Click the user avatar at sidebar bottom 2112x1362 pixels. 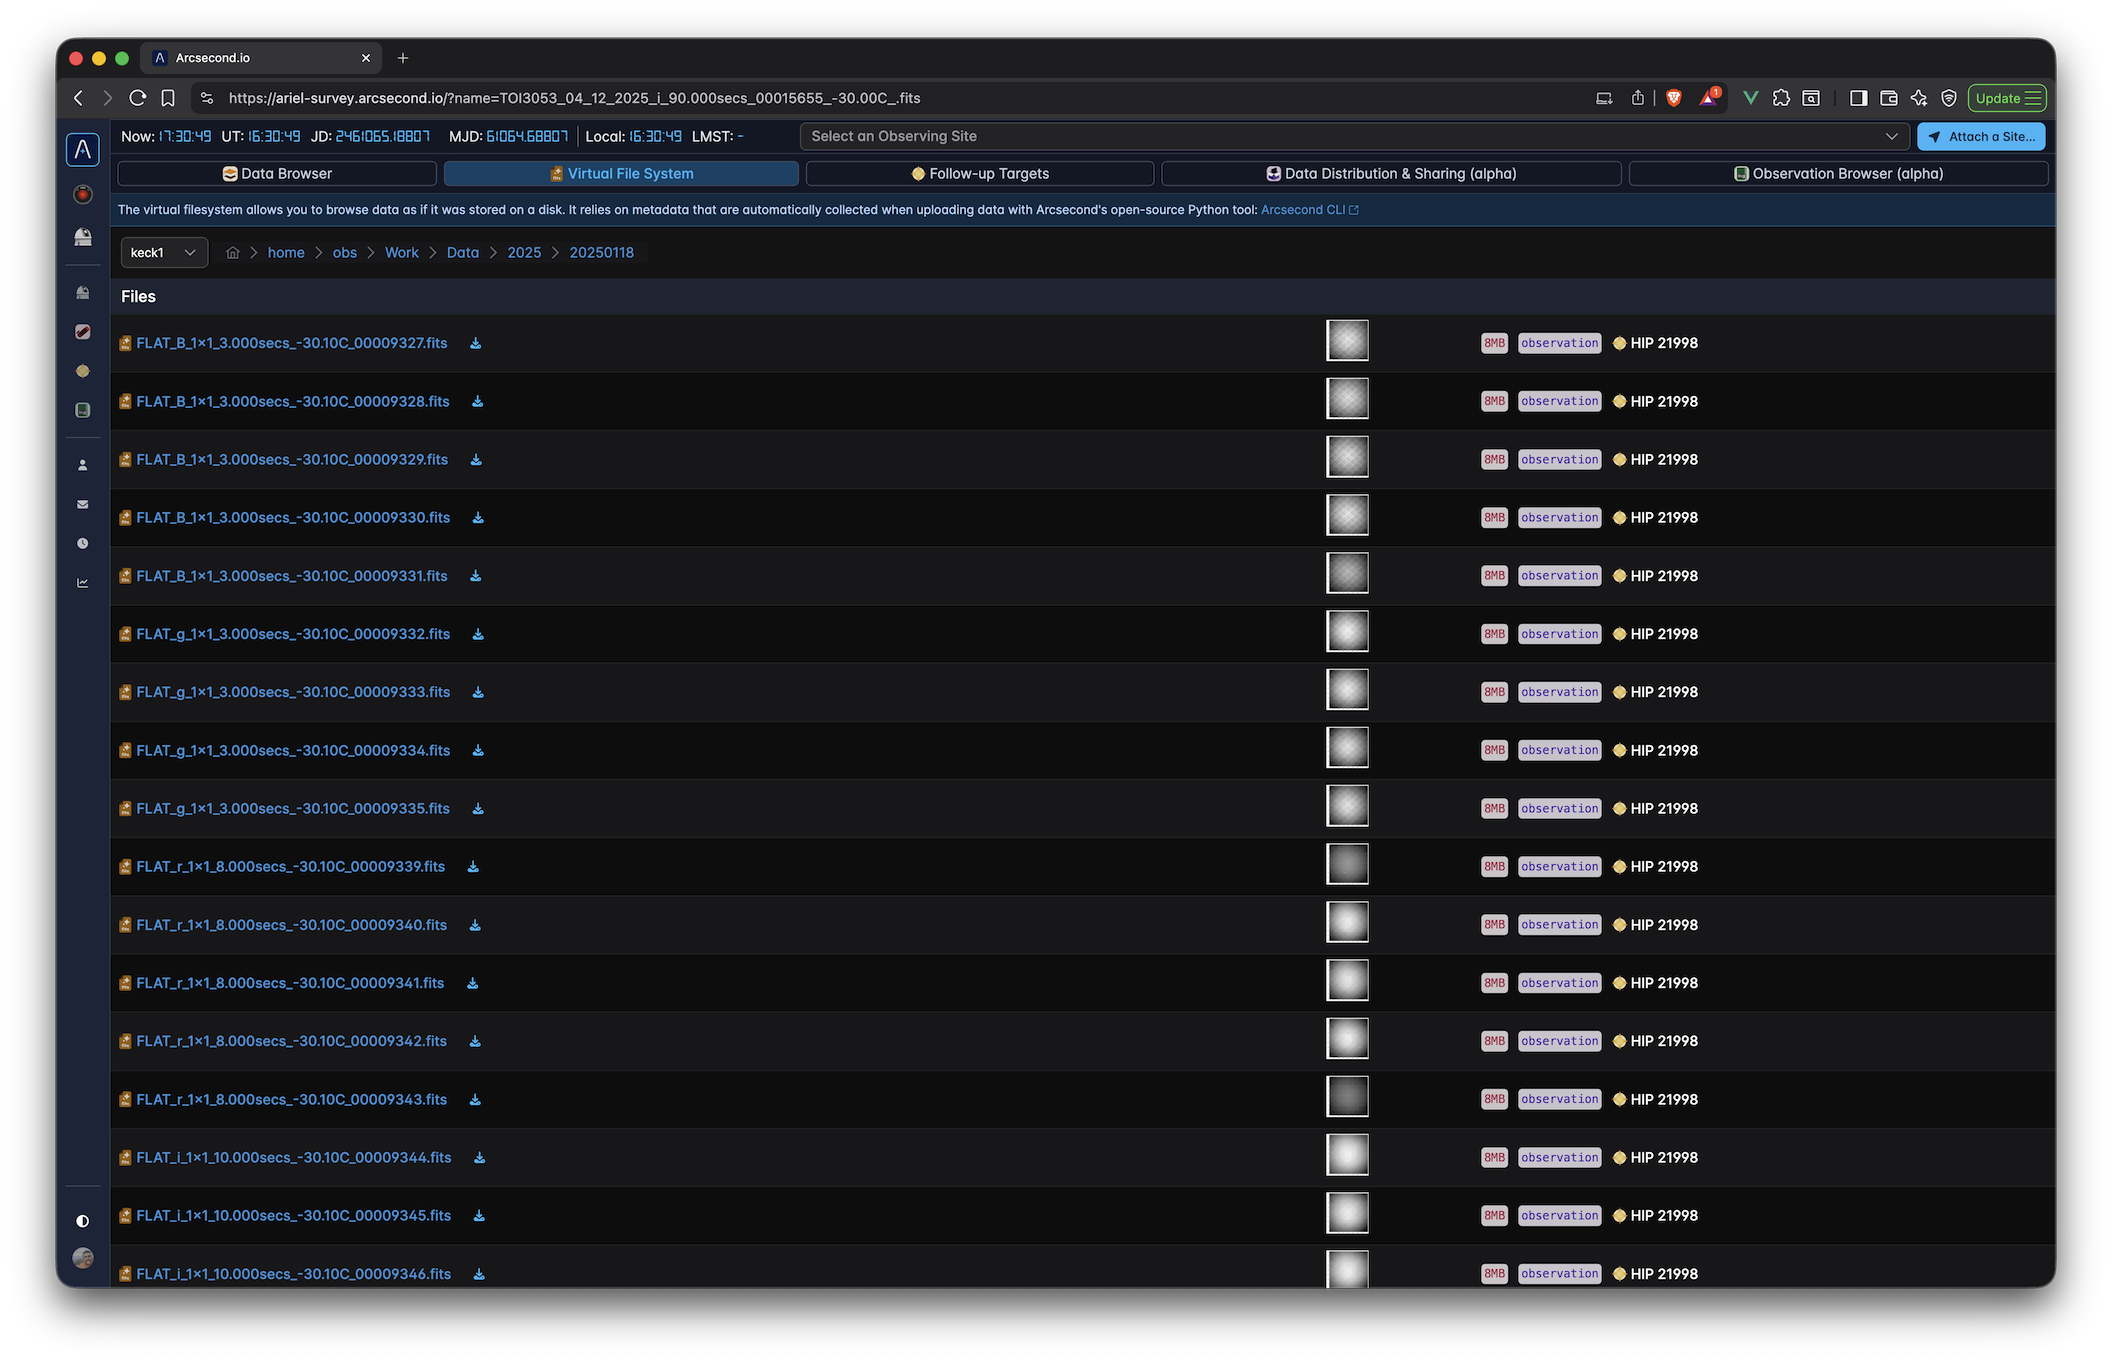click(83, 1258)
